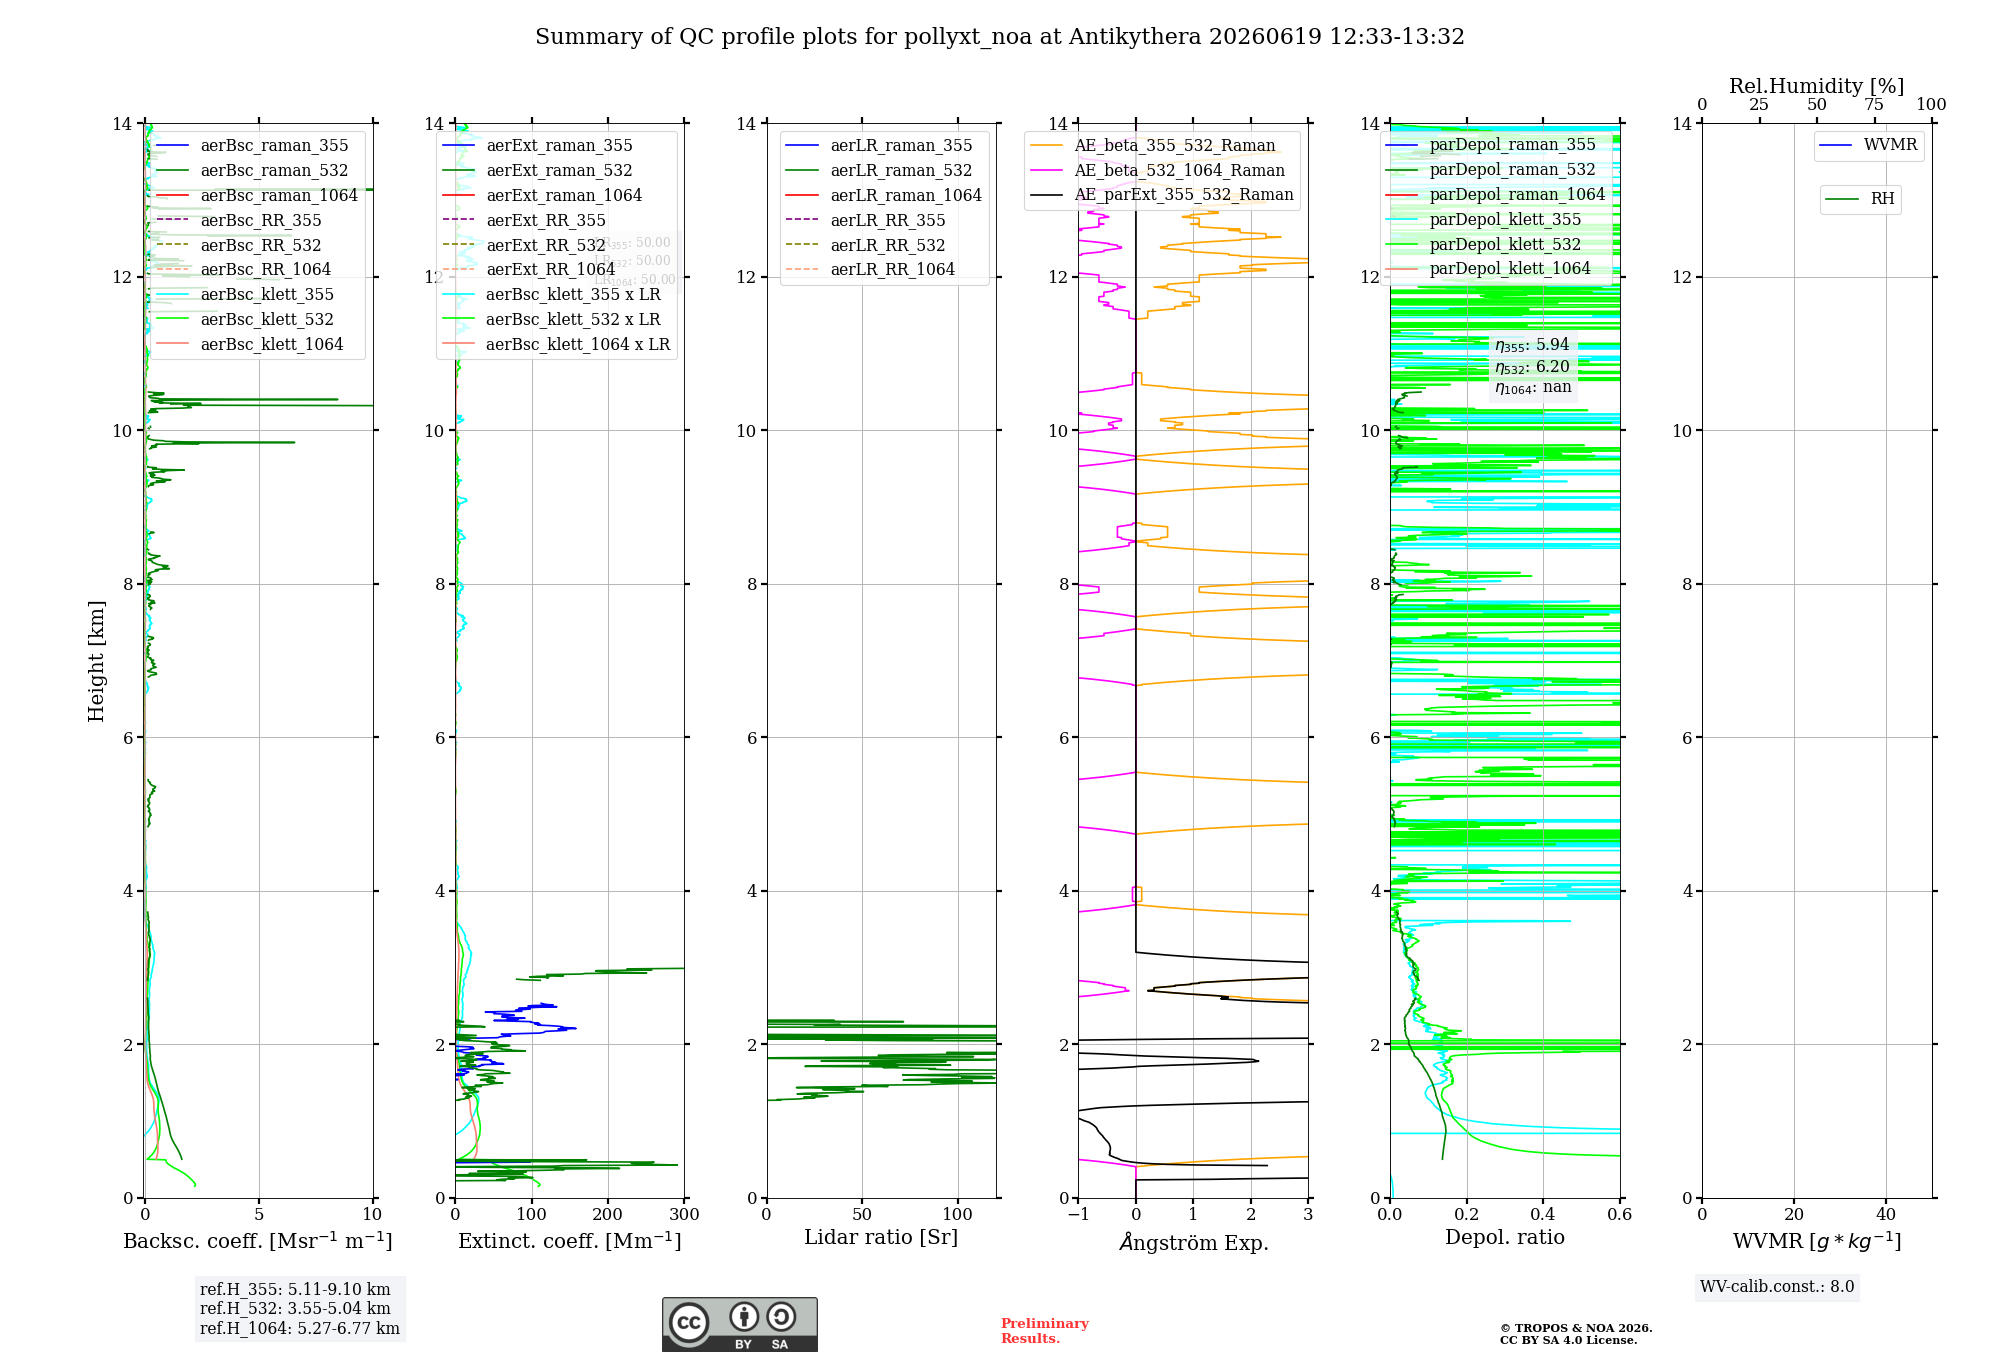Click the aerBsc_klett_1064 x LR legend entry
This screenshot has height=1360, width=2000.
[556, 345]
